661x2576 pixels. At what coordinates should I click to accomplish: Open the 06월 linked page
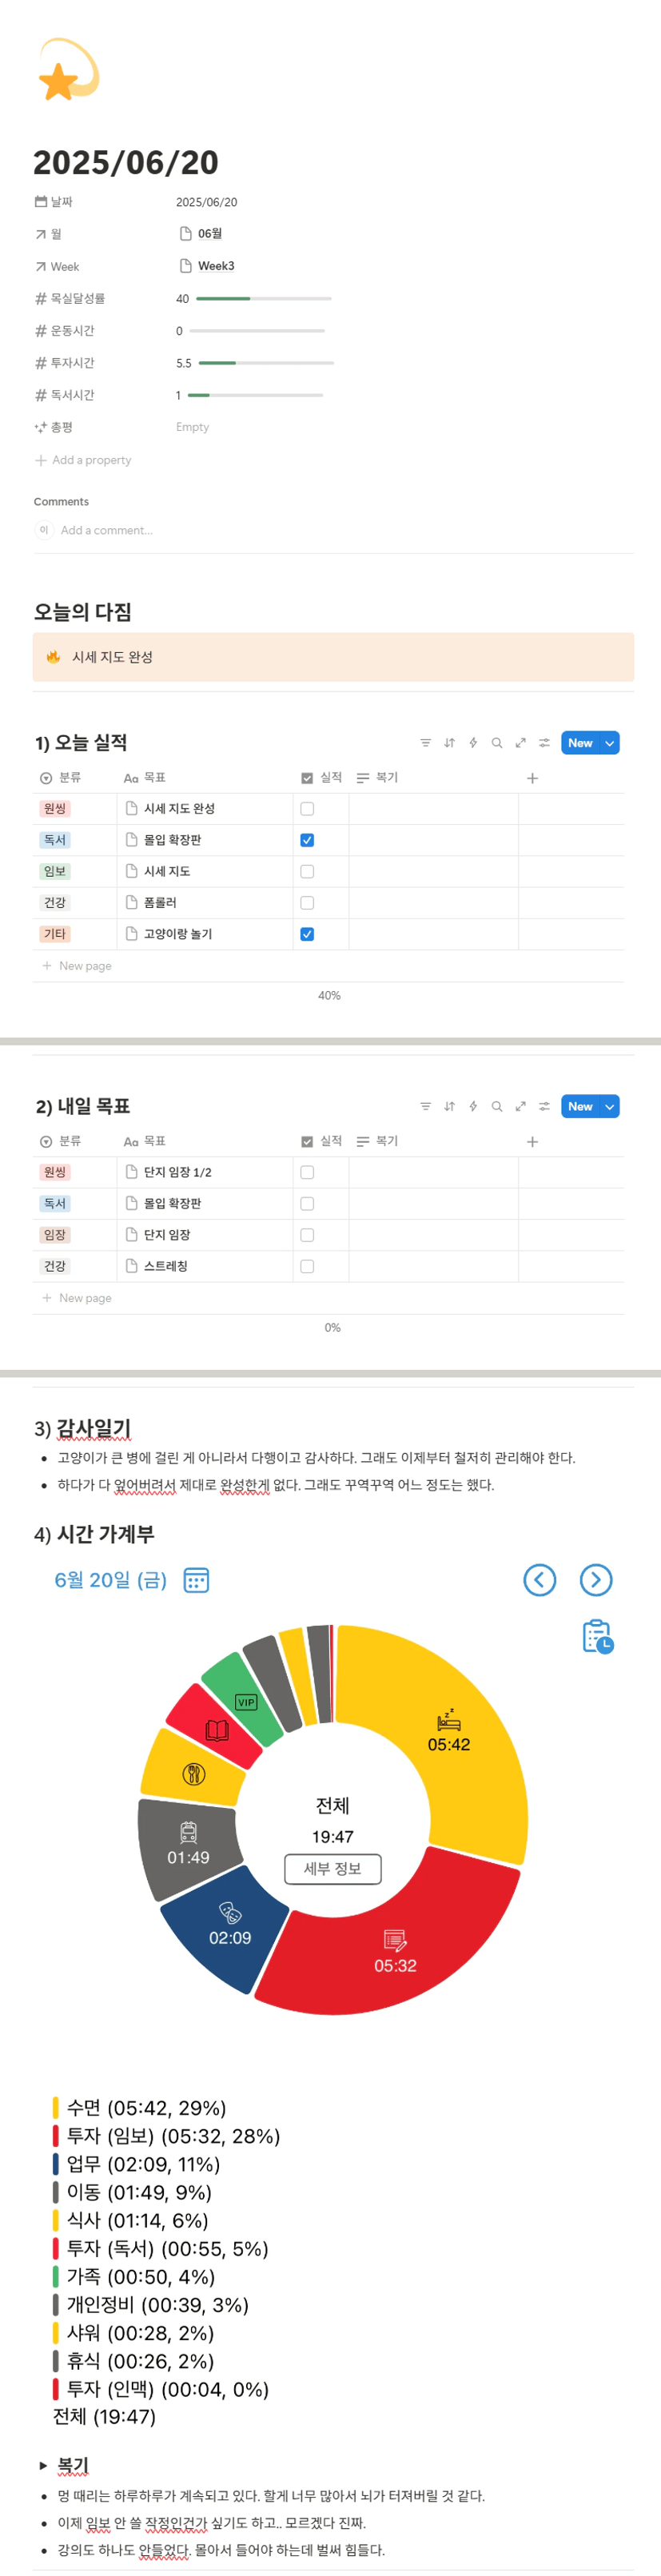point(209,234)
